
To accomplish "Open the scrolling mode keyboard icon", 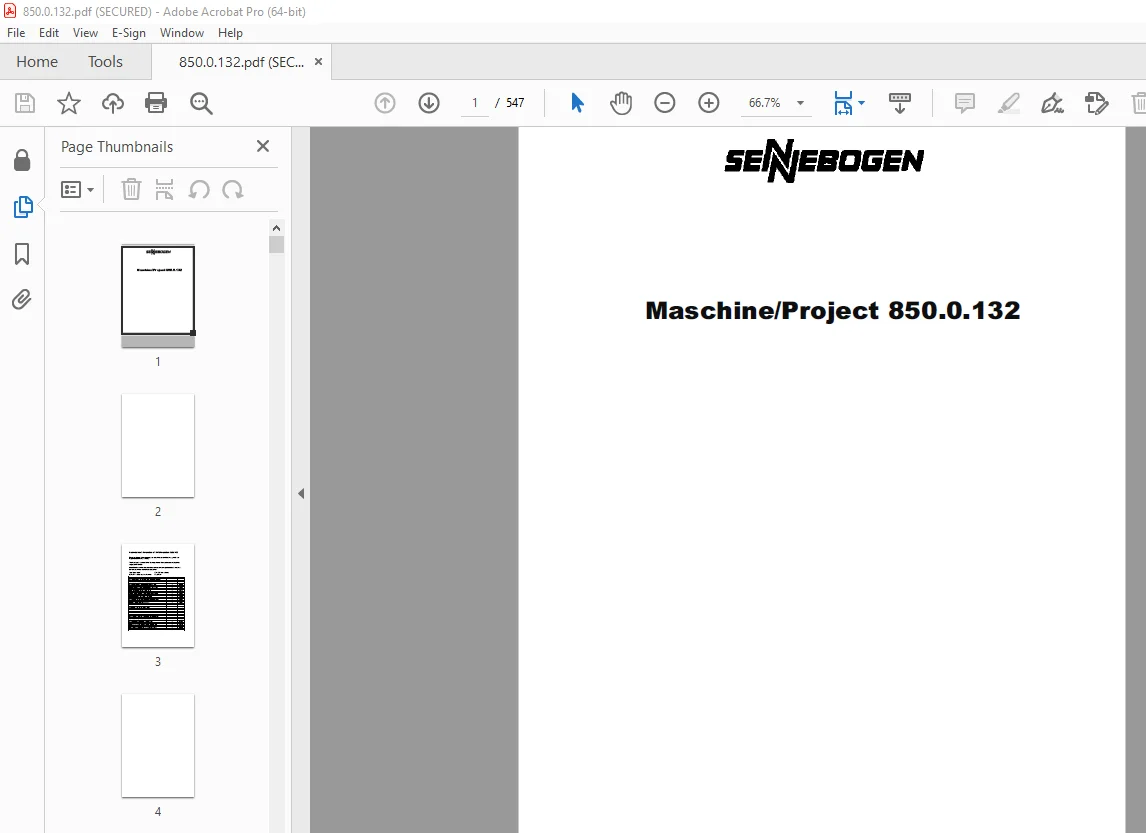I will [900, 103].
